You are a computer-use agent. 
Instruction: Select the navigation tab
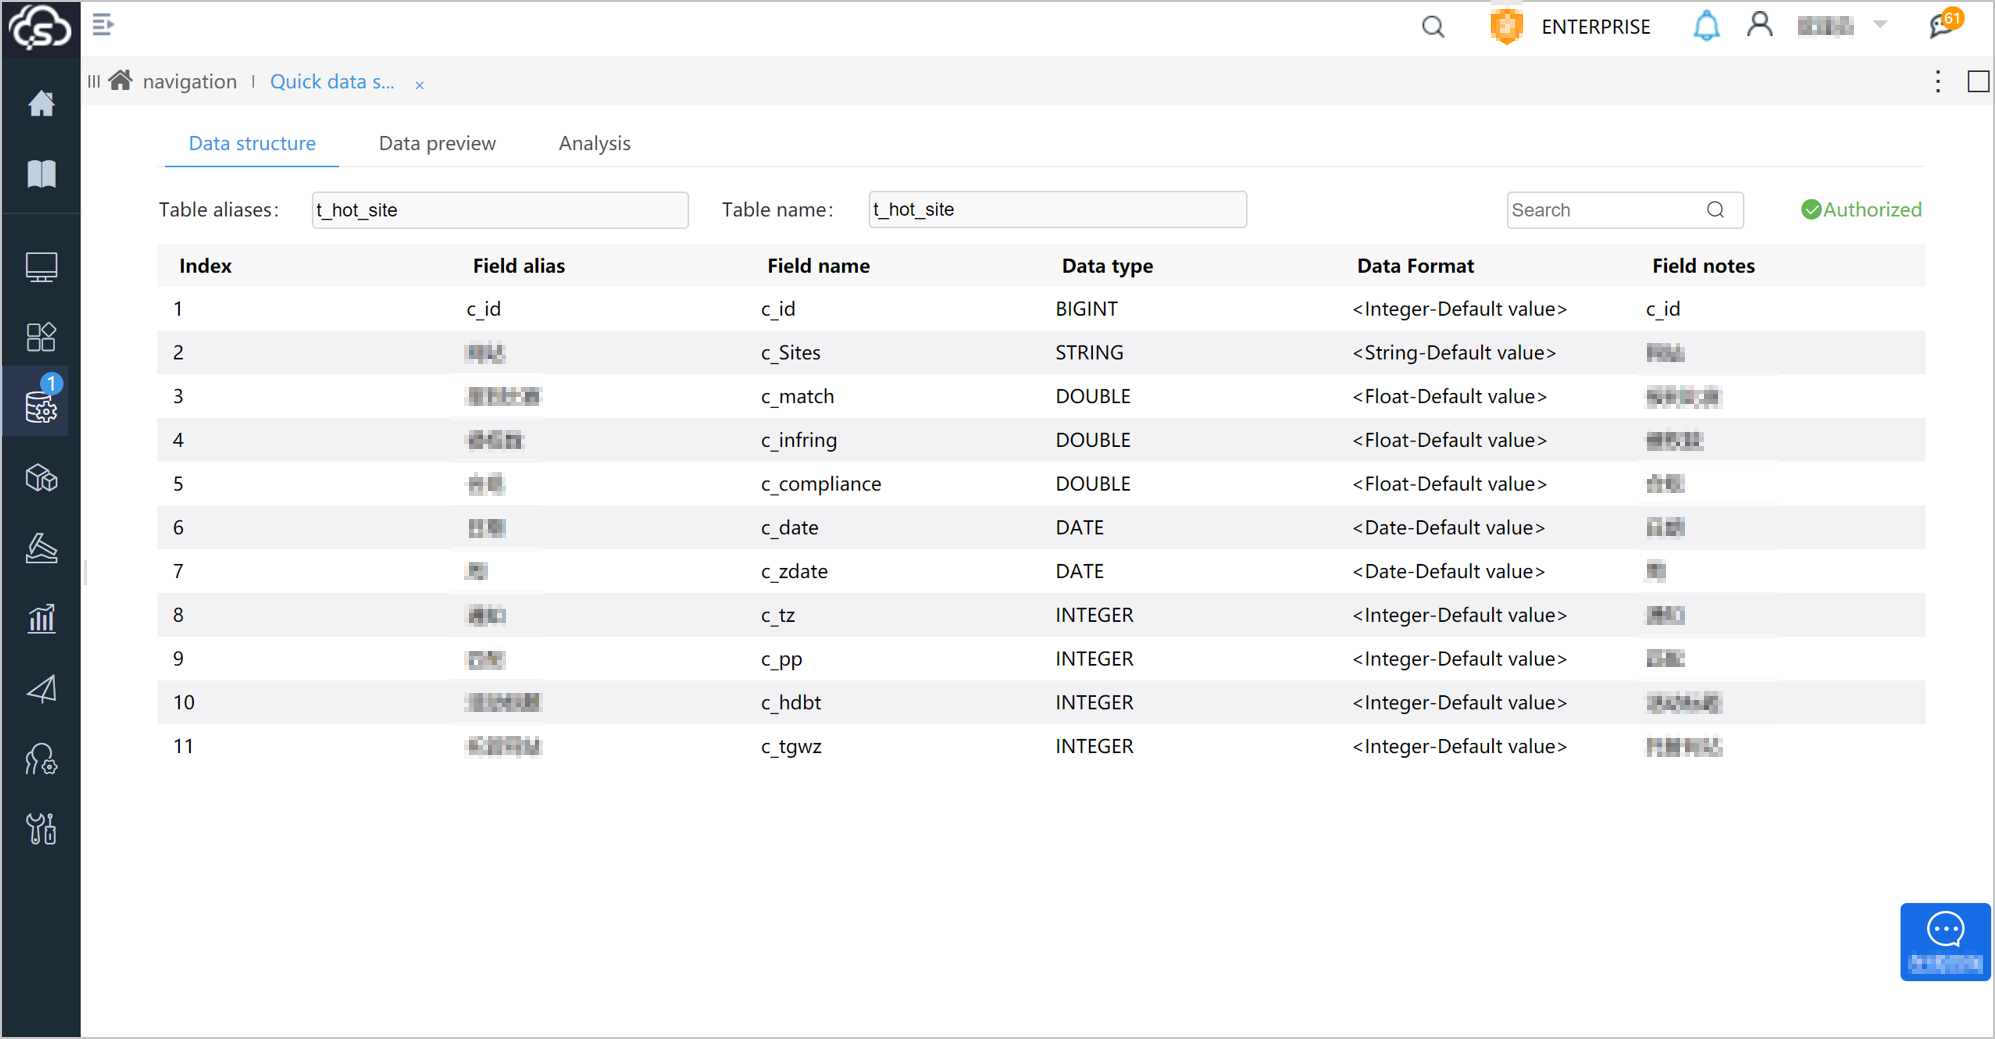point(190,82)
